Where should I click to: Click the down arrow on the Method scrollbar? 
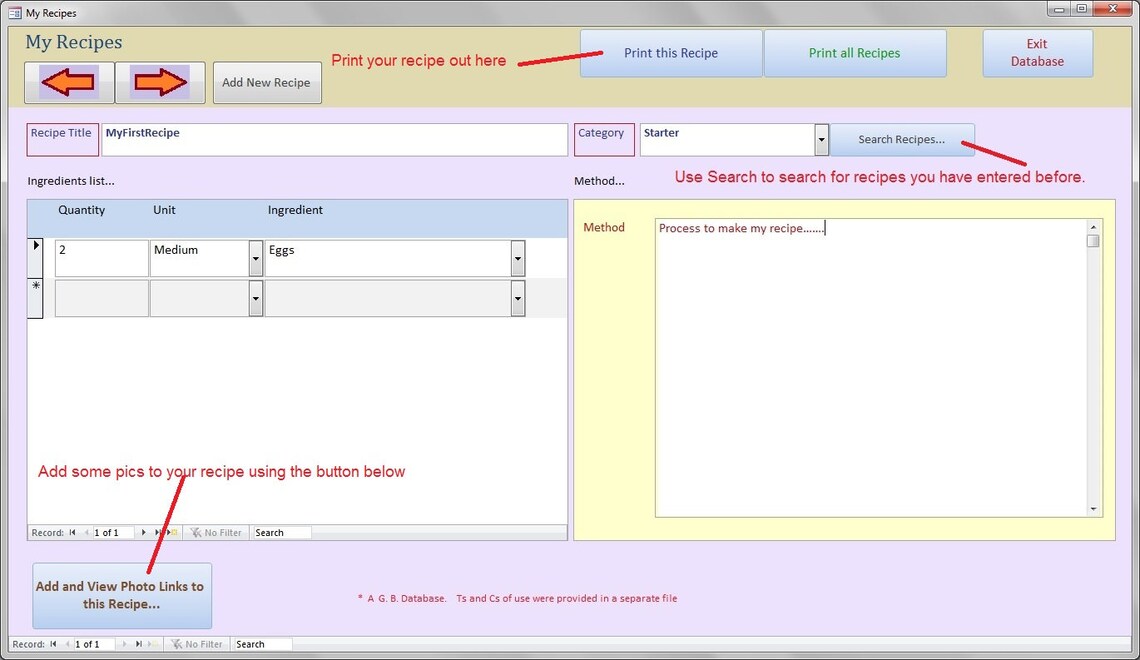(x=1092, y=507)
